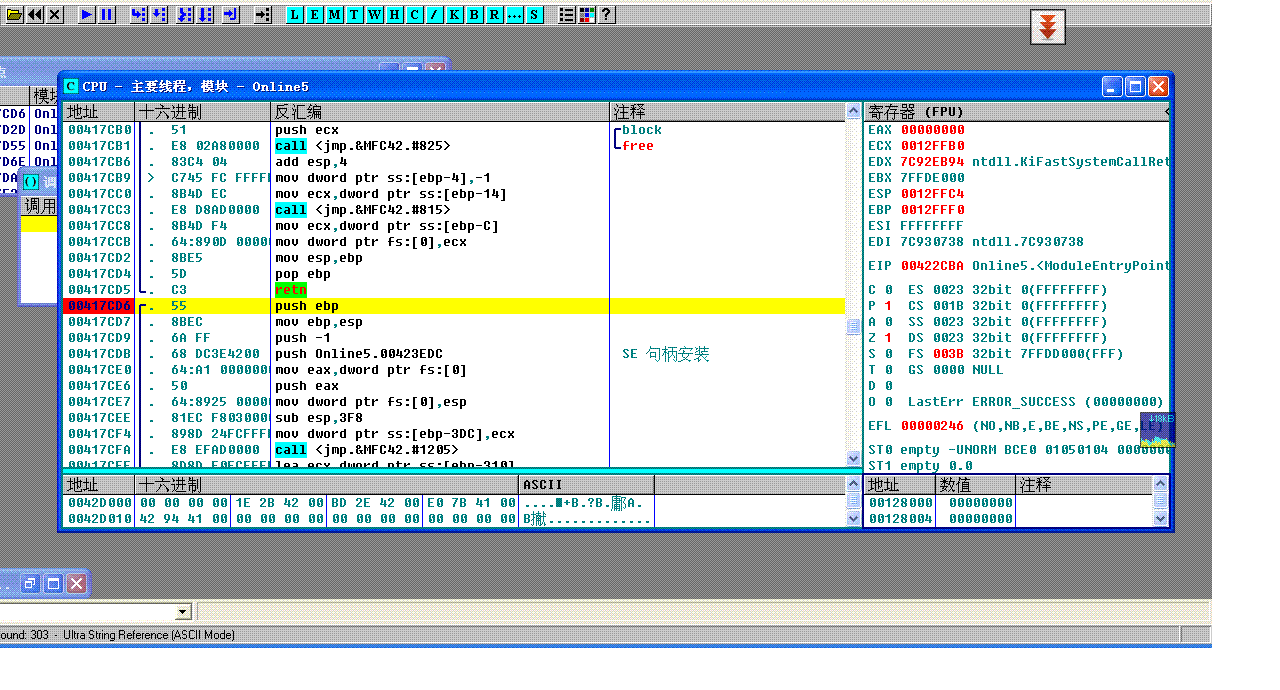
Task: Click the 地址 column header in disassembly
Action: pyautogui.click(x=99, y=112)
